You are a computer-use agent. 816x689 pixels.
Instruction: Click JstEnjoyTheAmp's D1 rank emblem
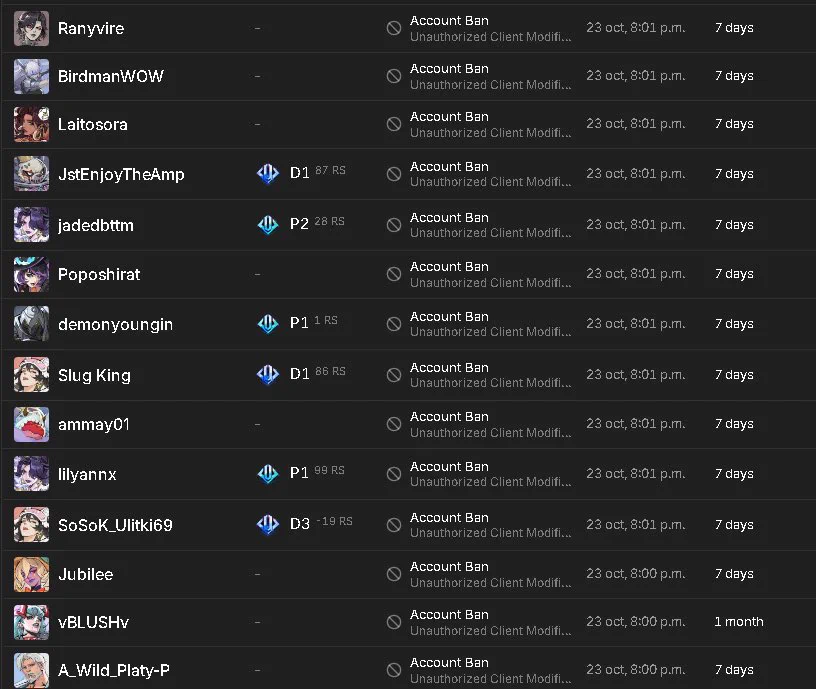tap(268, 173)
